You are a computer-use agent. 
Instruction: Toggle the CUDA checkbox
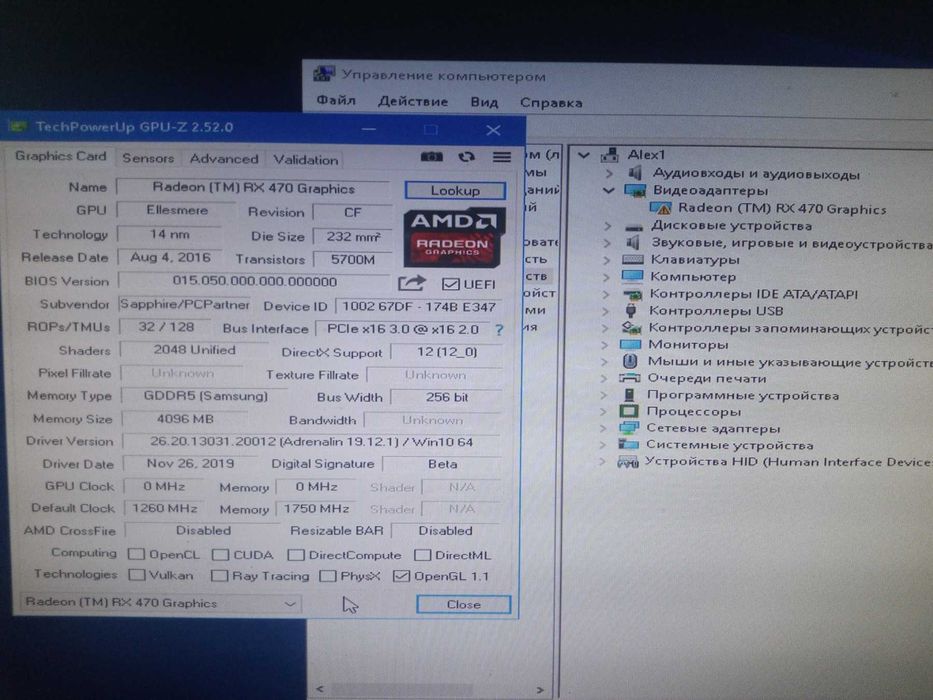(x=220, y=555)
